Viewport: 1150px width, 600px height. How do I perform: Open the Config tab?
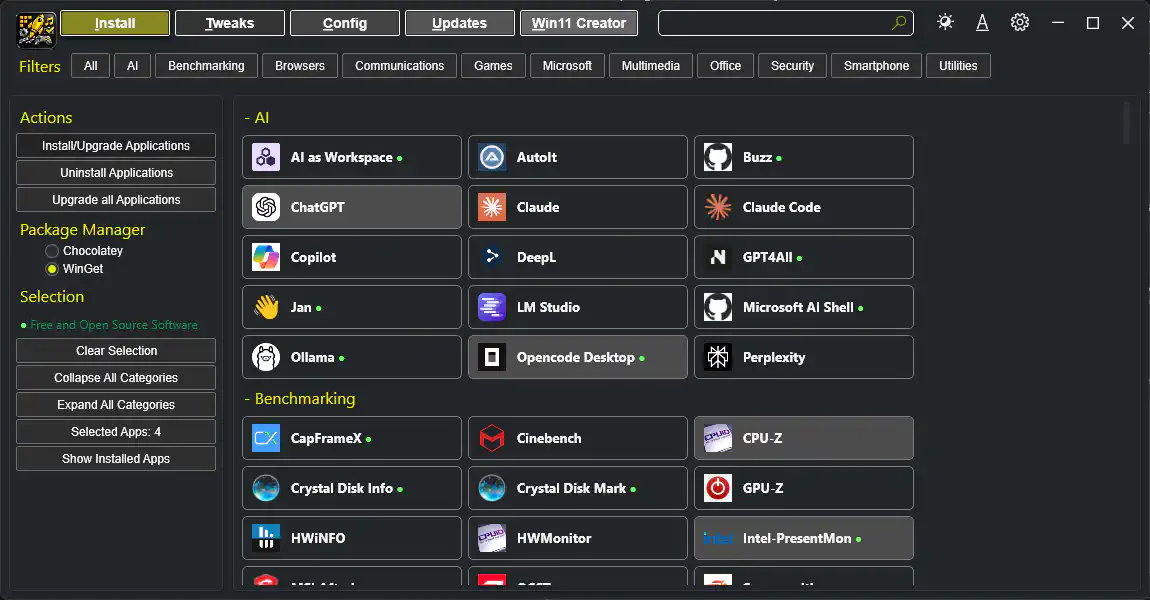345,23
